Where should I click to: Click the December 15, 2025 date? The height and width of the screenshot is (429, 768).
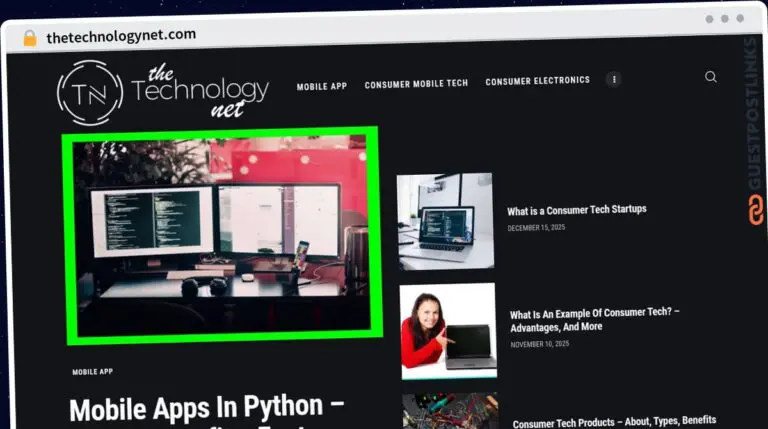[x=536, y=228]
